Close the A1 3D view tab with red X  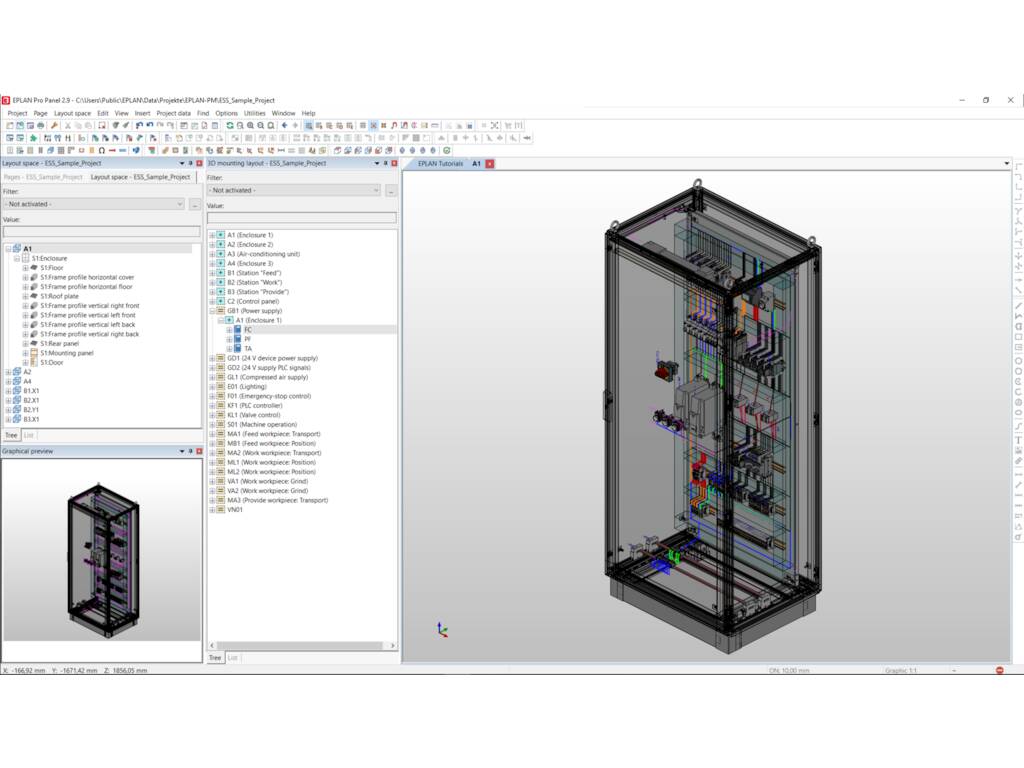490,164
